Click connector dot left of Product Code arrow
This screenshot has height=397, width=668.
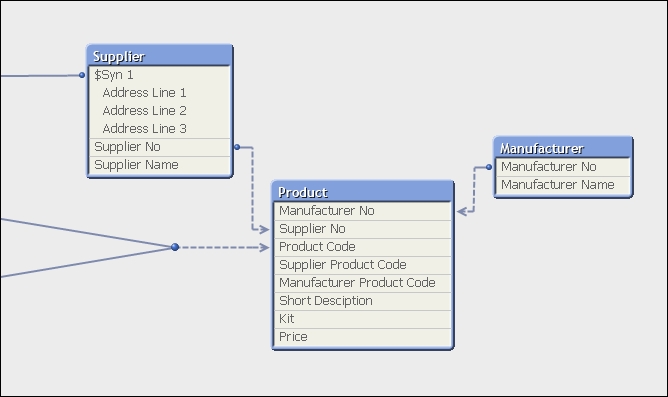175,247
